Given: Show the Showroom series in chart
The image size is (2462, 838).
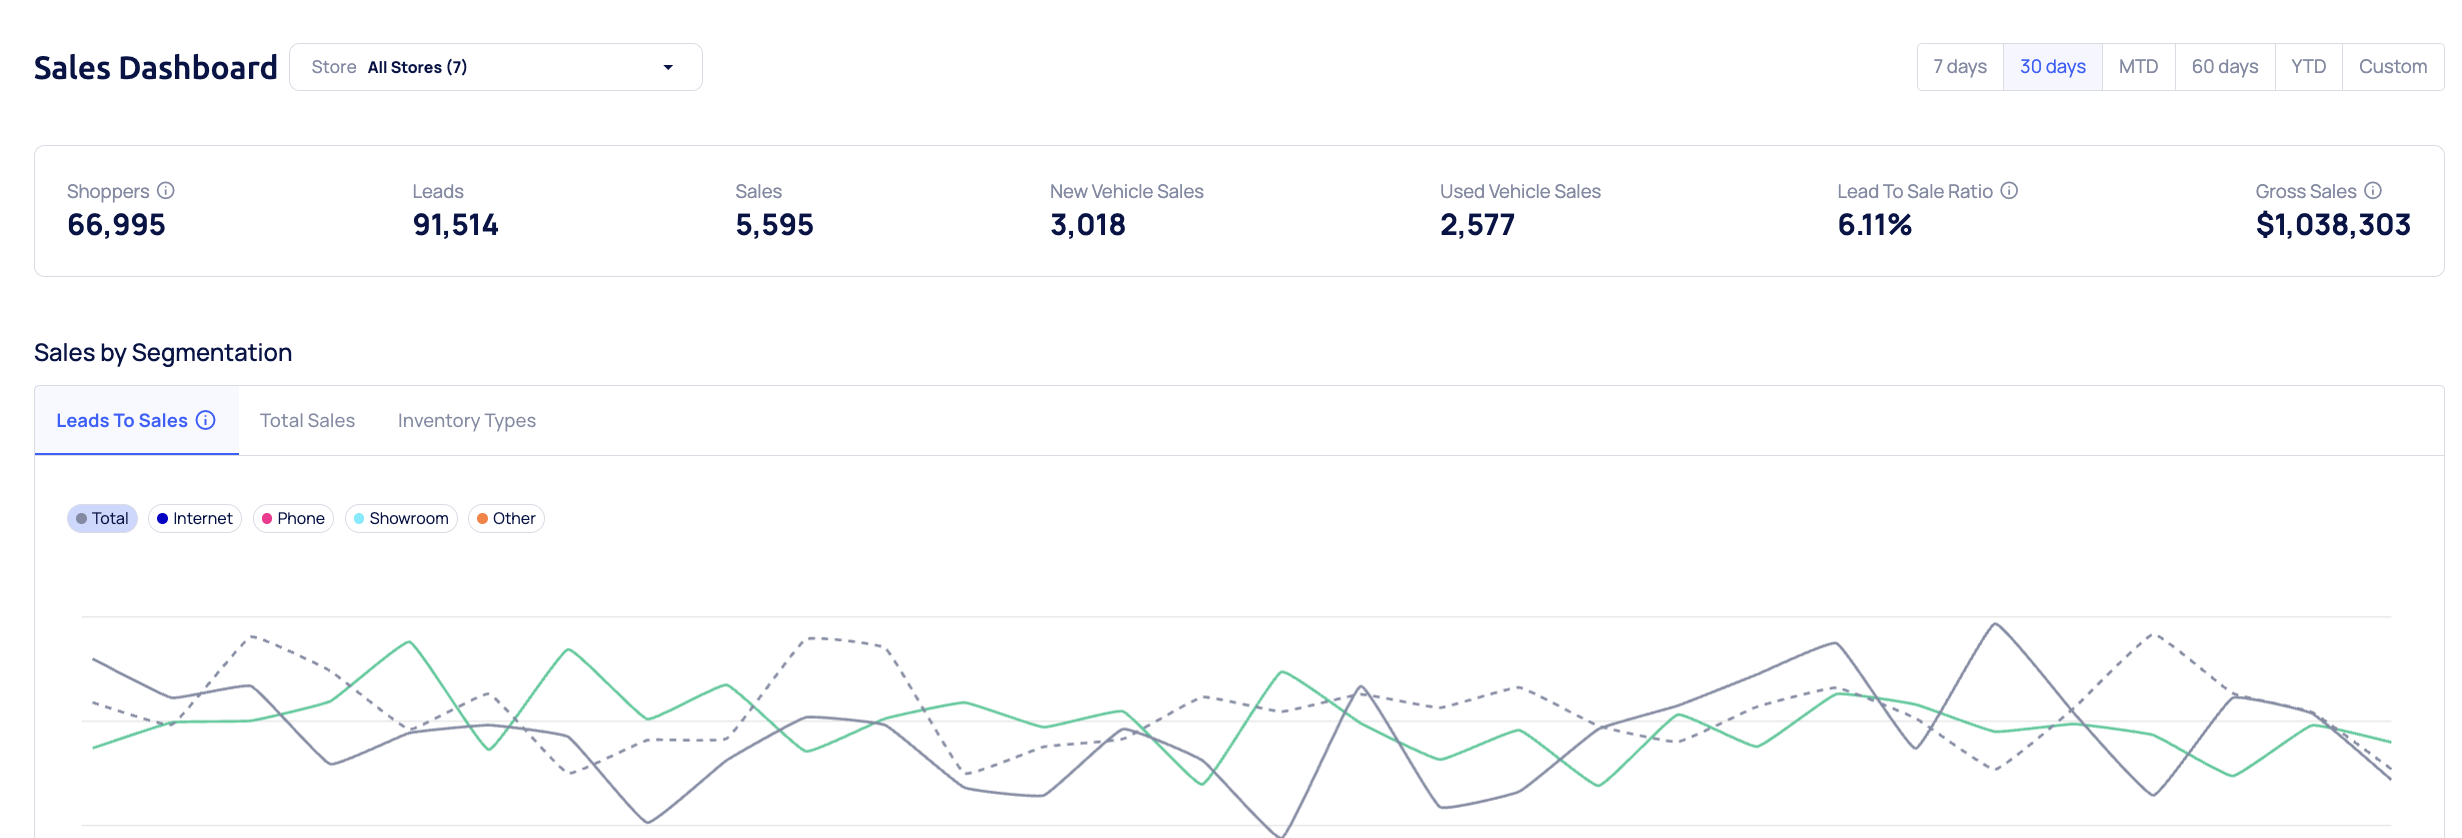Looking at the screenshot, I should coord(401,518).
